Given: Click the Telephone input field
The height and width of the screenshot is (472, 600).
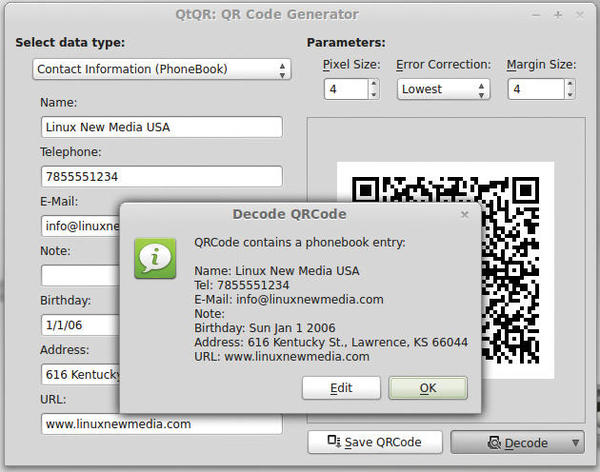Looking at the screenshot, I should tap(161, 176).
